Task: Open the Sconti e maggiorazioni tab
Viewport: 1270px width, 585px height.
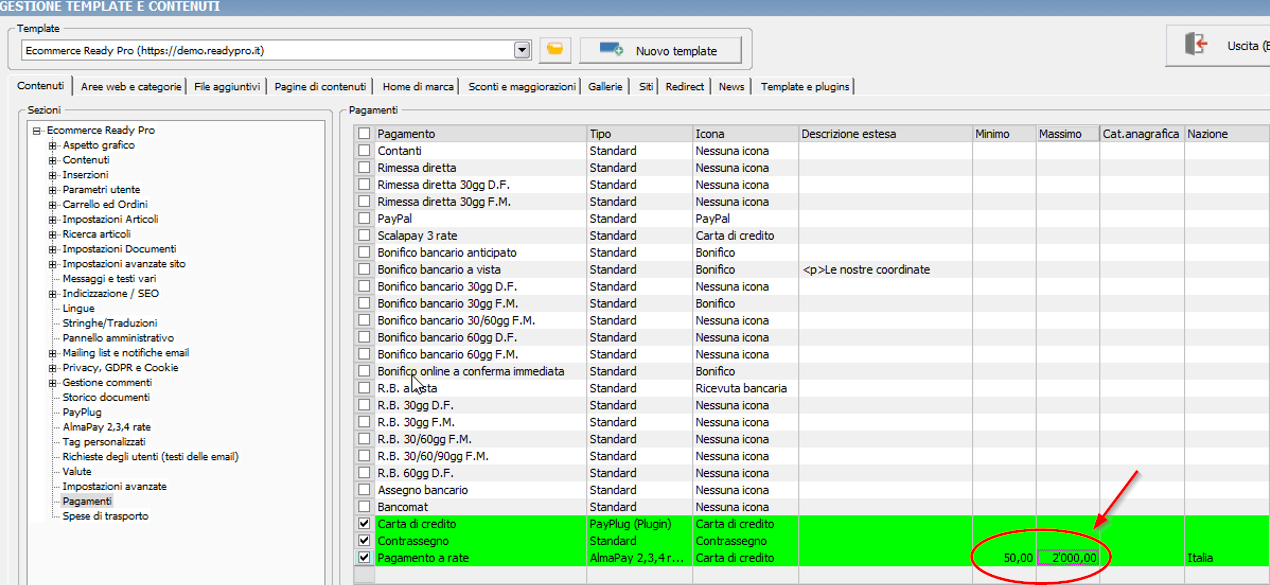Action: tap(522, 87)
